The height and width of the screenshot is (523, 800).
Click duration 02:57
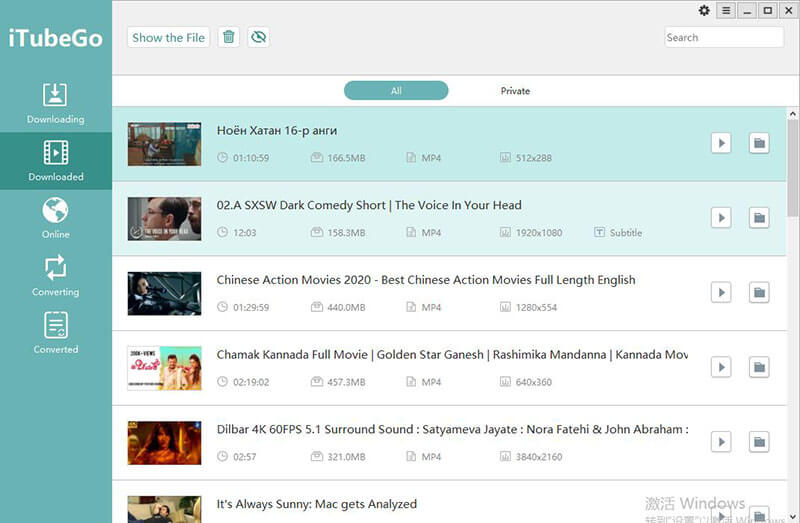point(244,457)
